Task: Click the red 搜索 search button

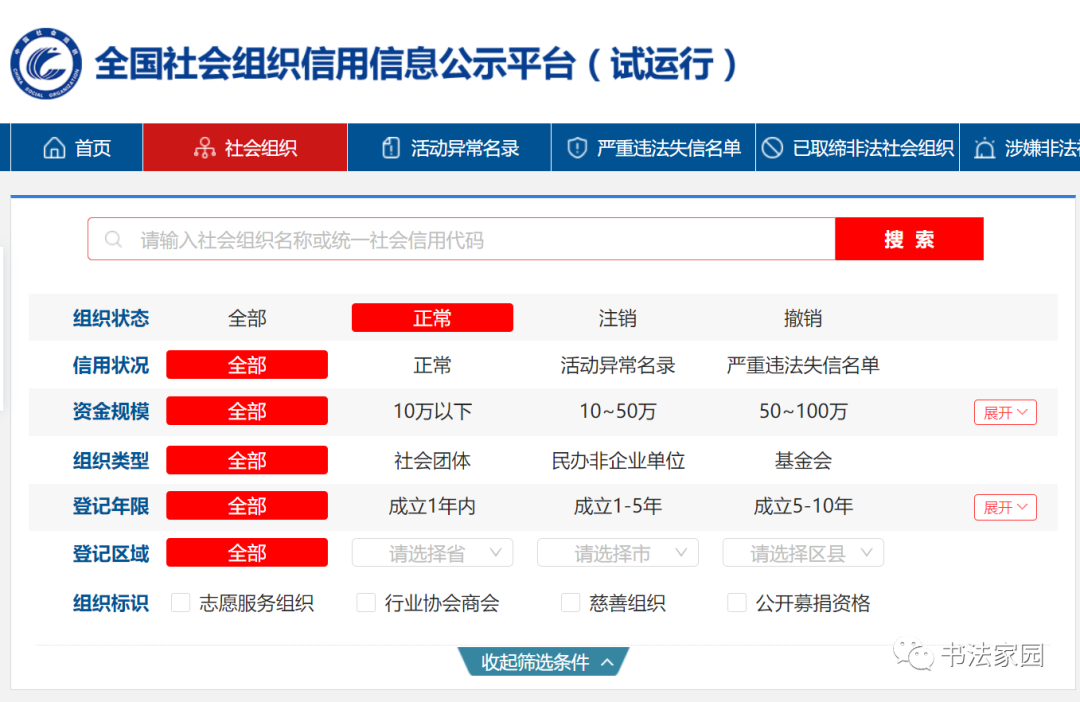Action: point(909,239)
